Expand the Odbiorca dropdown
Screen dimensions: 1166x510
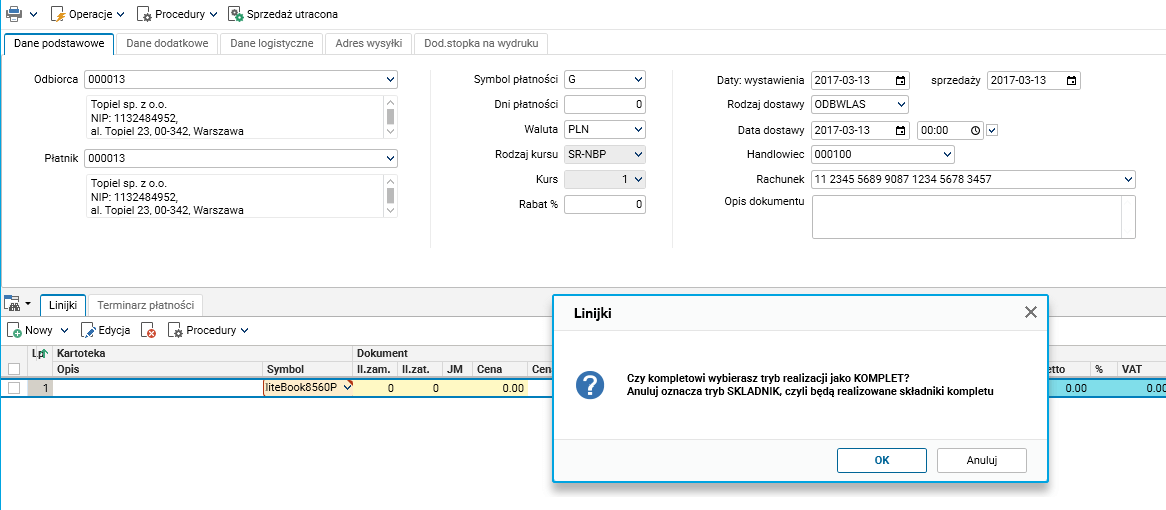pyautogui.click(x=390, y=79)
